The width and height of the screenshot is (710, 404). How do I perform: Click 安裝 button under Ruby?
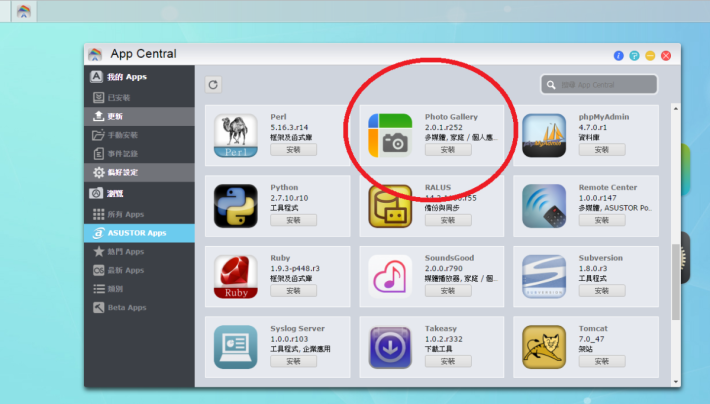pos(293,291)
